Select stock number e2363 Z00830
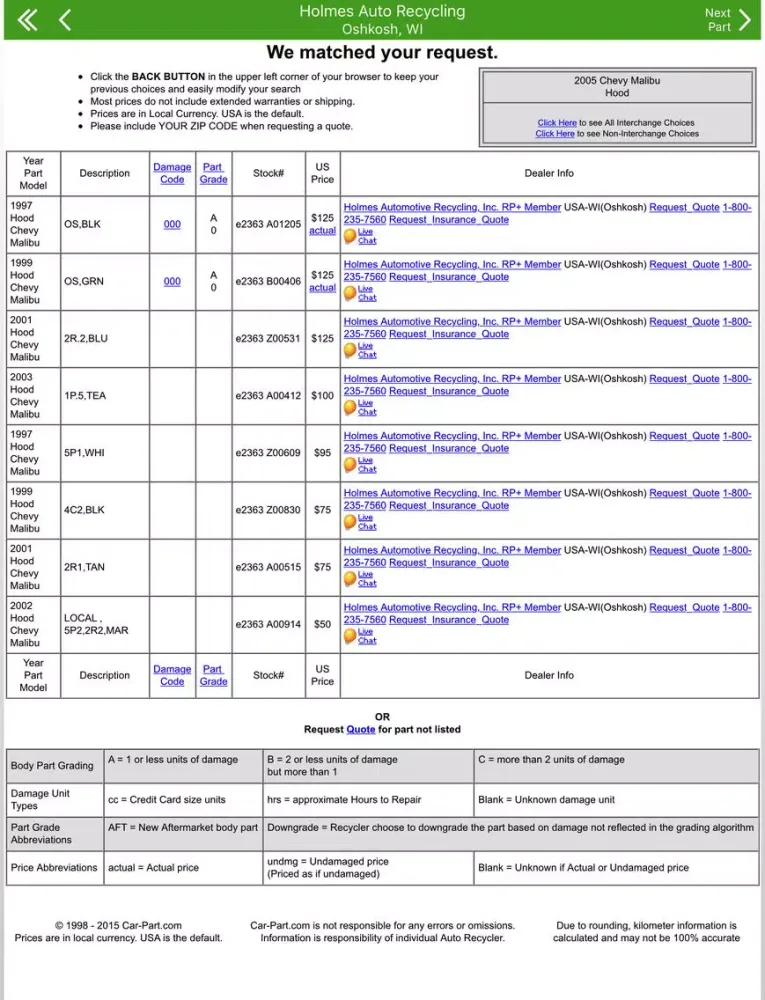765x1000 pixels. tap(268, 510)
